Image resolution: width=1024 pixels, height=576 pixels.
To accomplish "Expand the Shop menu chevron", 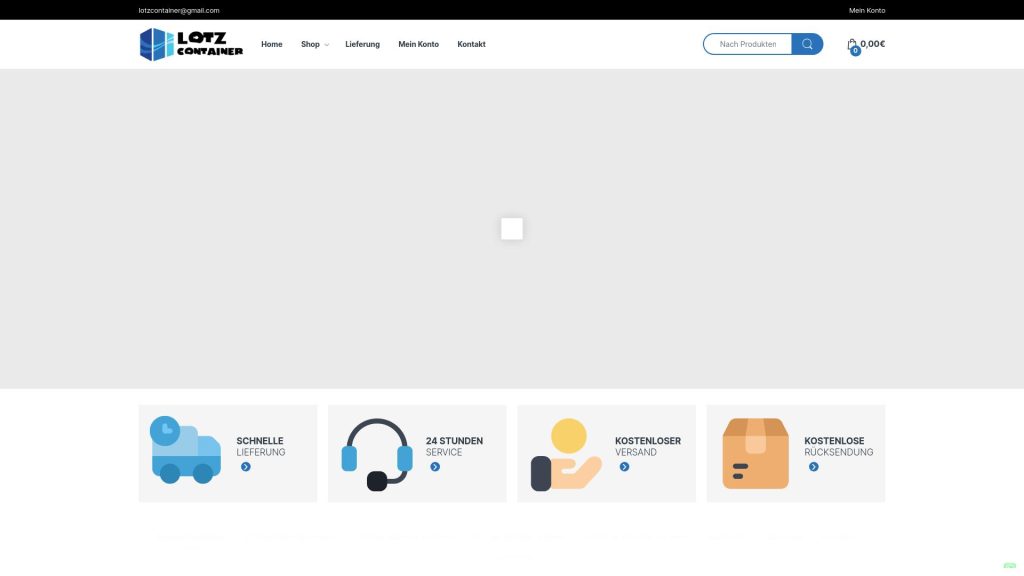I will (327, 45).
